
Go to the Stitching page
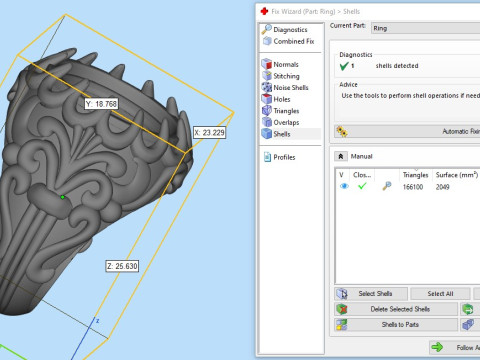click(281, 76)
